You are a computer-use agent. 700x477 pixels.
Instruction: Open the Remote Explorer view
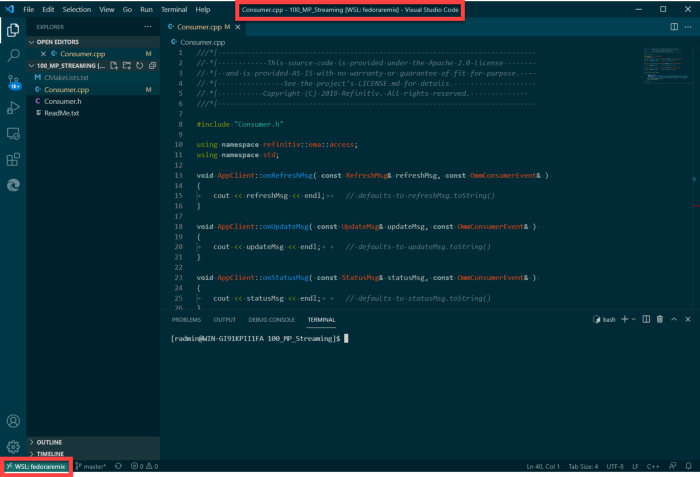tap(13, 133)
